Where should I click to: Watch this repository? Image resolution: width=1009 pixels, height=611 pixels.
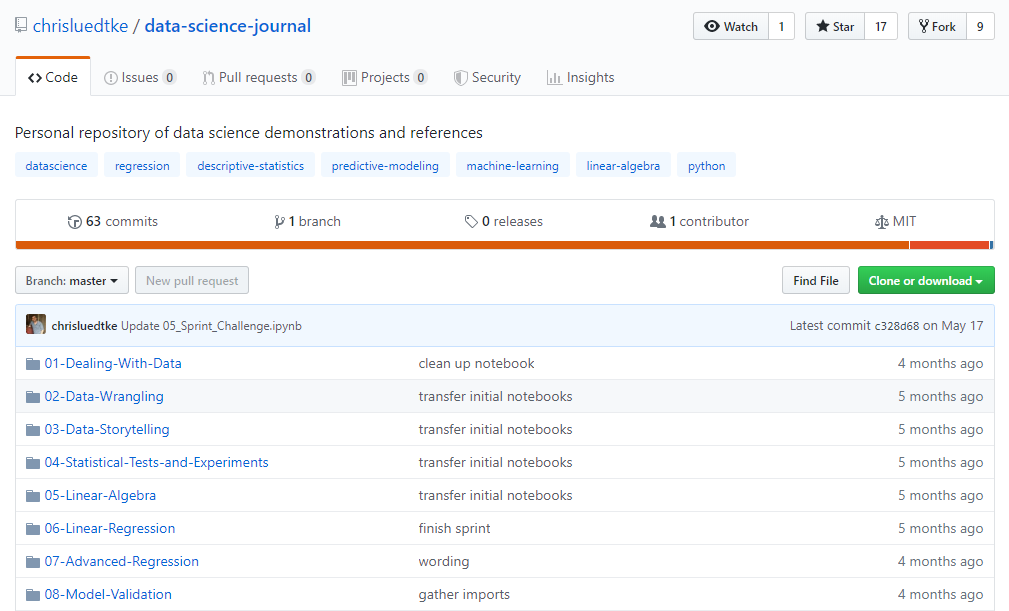(x=731, y=27)
